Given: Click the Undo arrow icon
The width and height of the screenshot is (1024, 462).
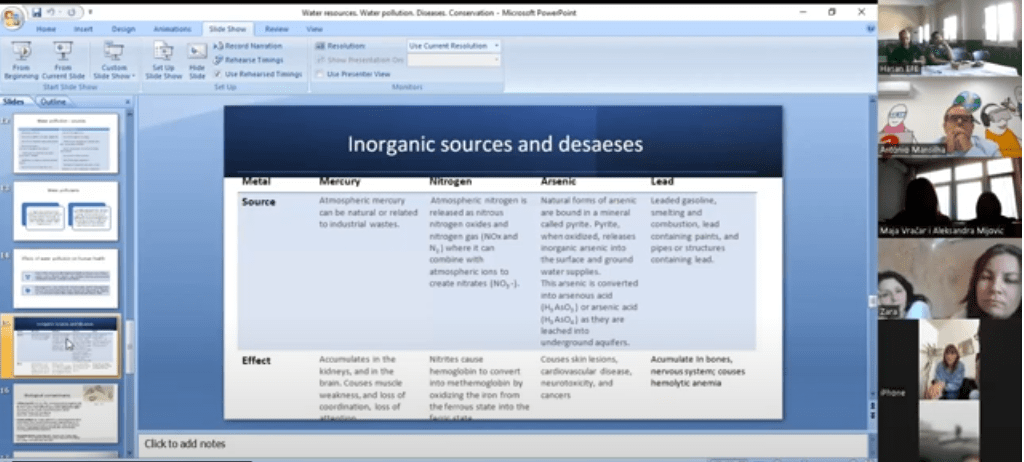Looking at the screenshot, I should click(52, 12).
